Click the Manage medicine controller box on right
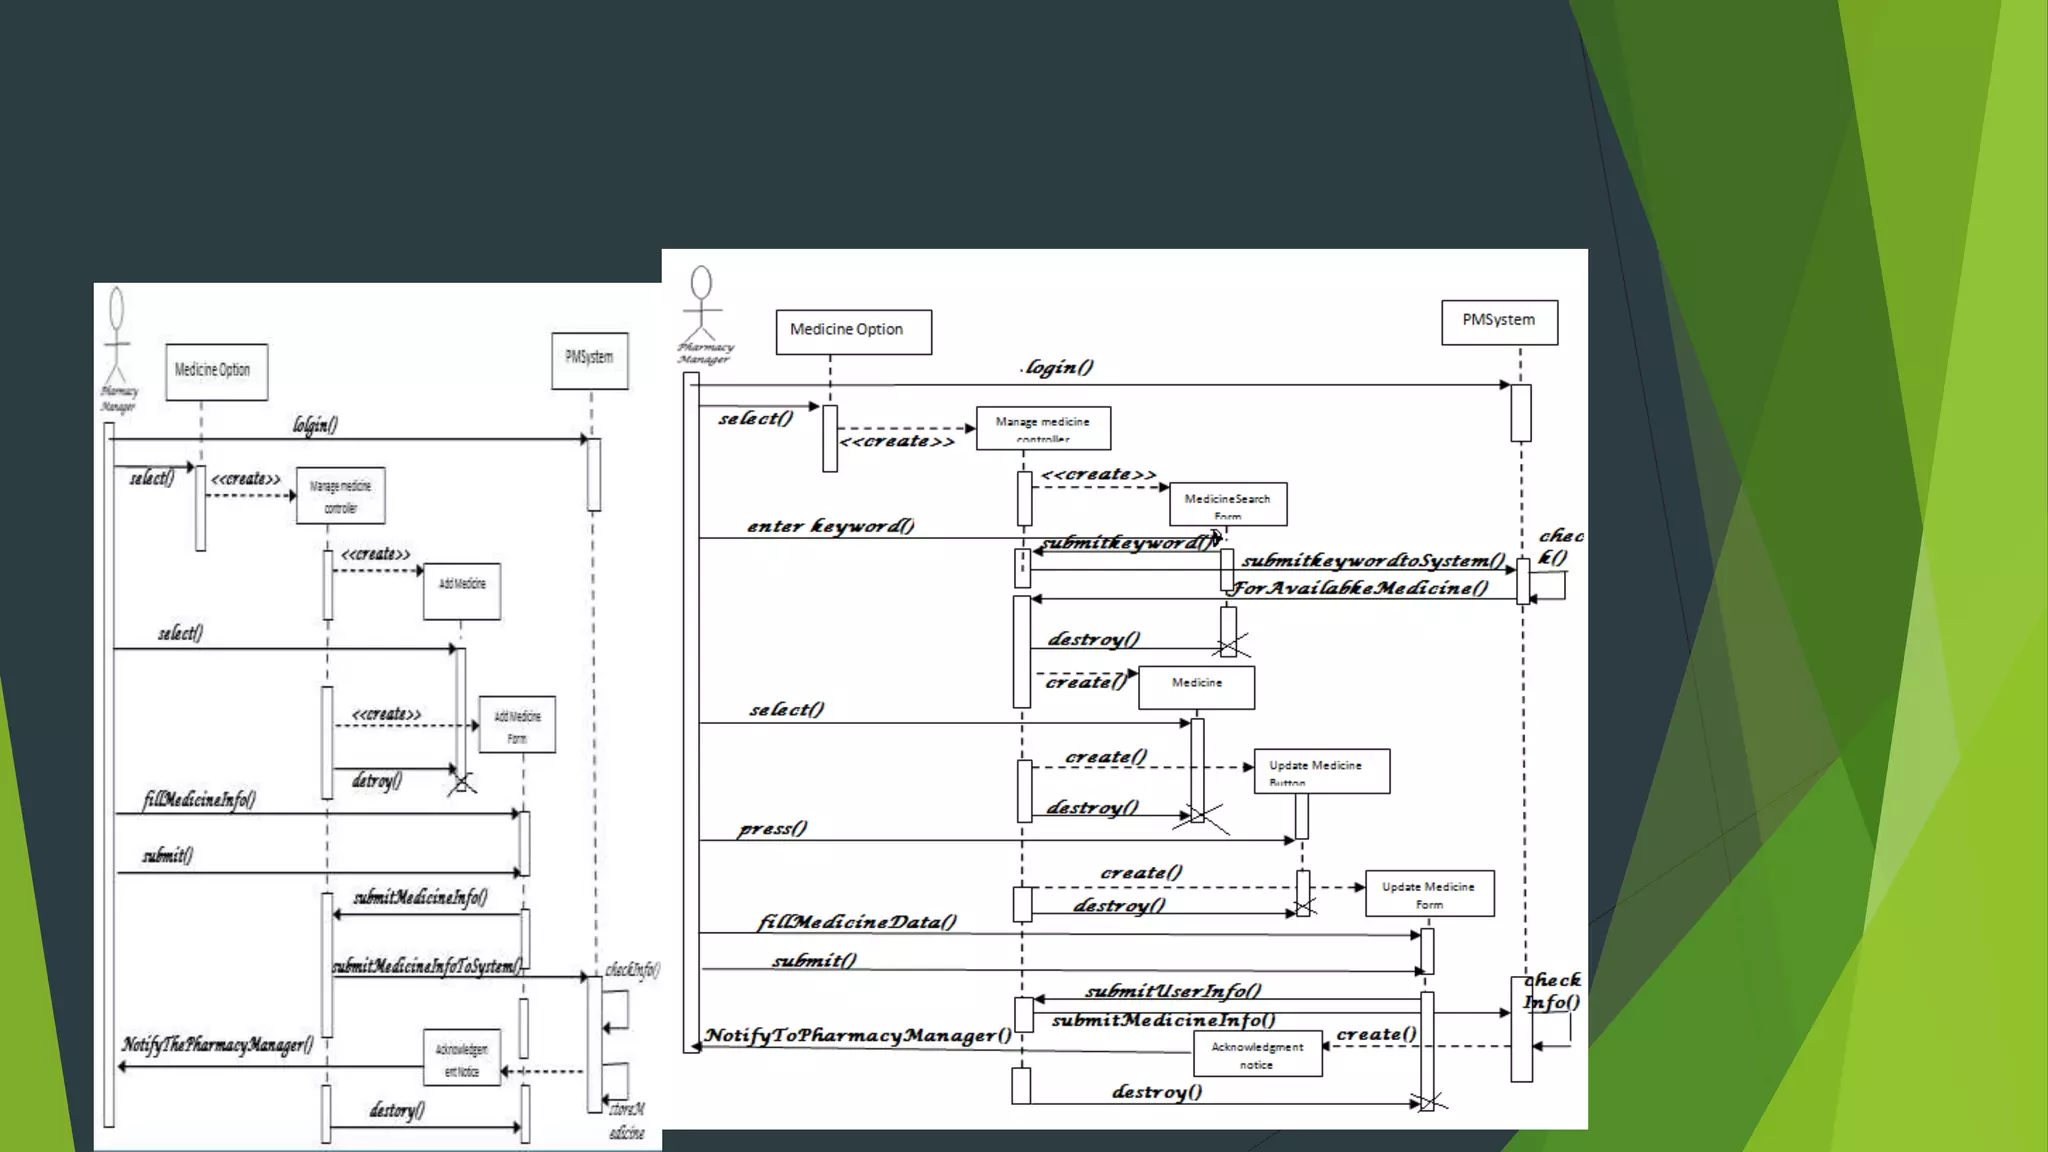Screen dimensions: 2048x1152 coord(1043,428)
